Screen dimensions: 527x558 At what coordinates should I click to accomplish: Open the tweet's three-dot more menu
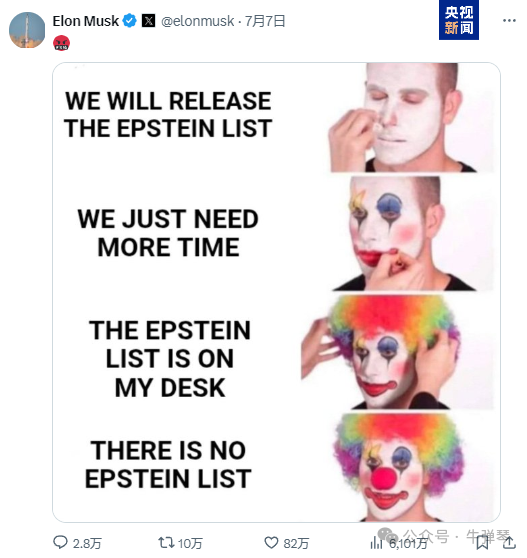[x=509, y=21]
